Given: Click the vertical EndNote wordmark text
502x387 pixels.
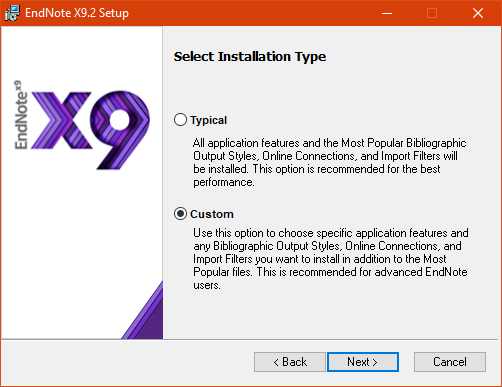Looking at the screenshot, I should click(21, 115).
